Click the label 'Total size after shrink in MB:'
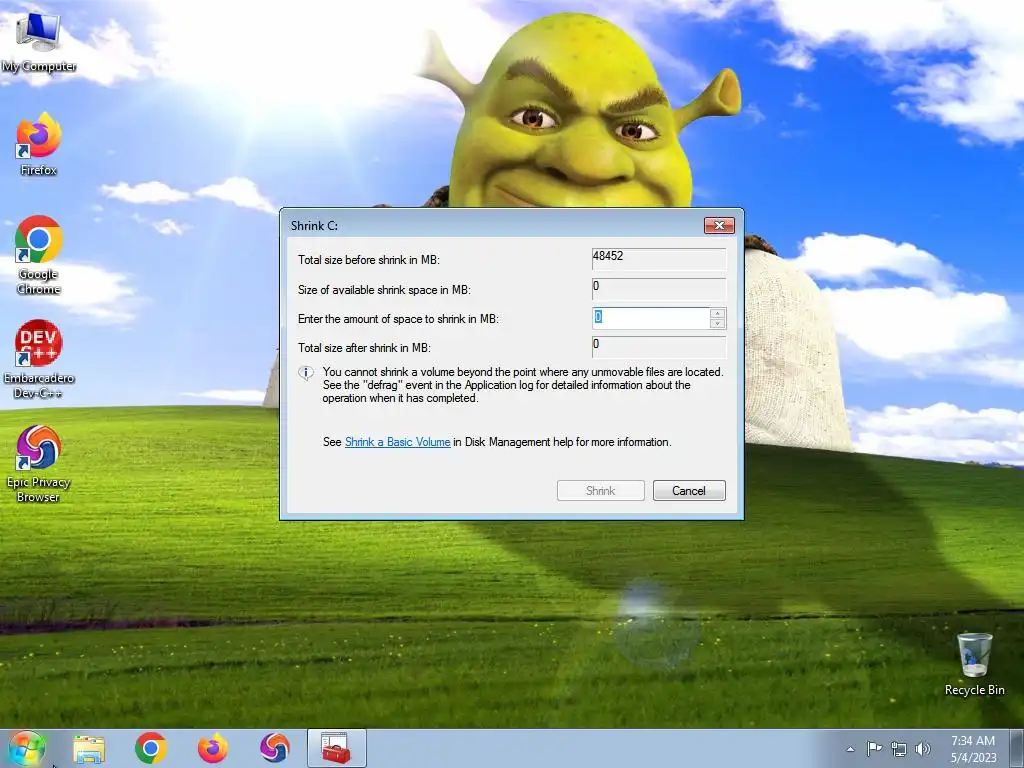 pos(364,348)
